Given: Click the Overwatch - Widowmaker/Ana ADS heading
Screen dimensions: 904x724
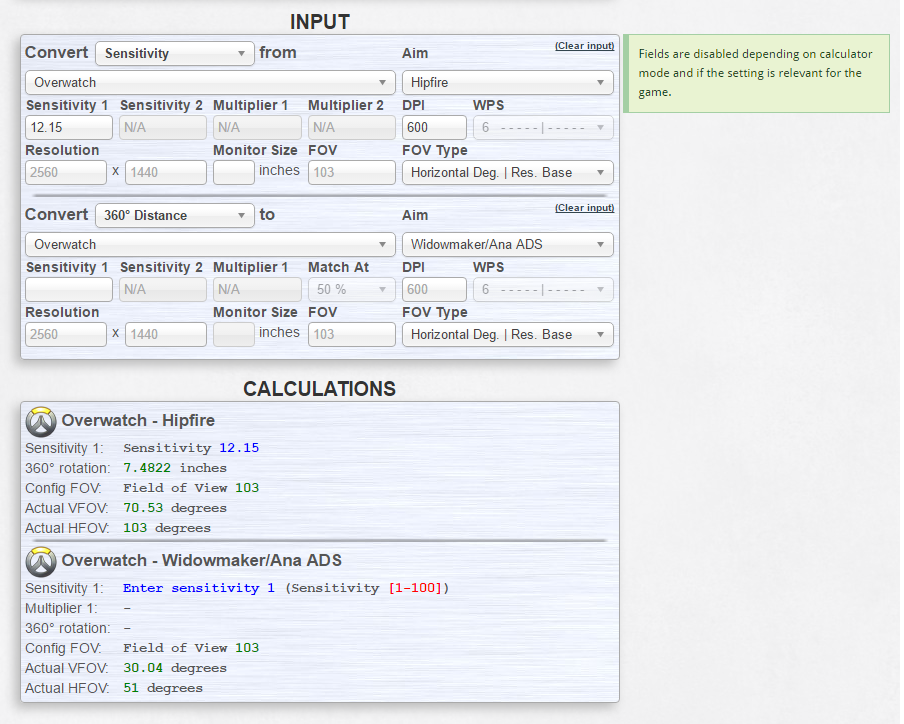Looking at the screenshot, I should click(x=202, y=560).
